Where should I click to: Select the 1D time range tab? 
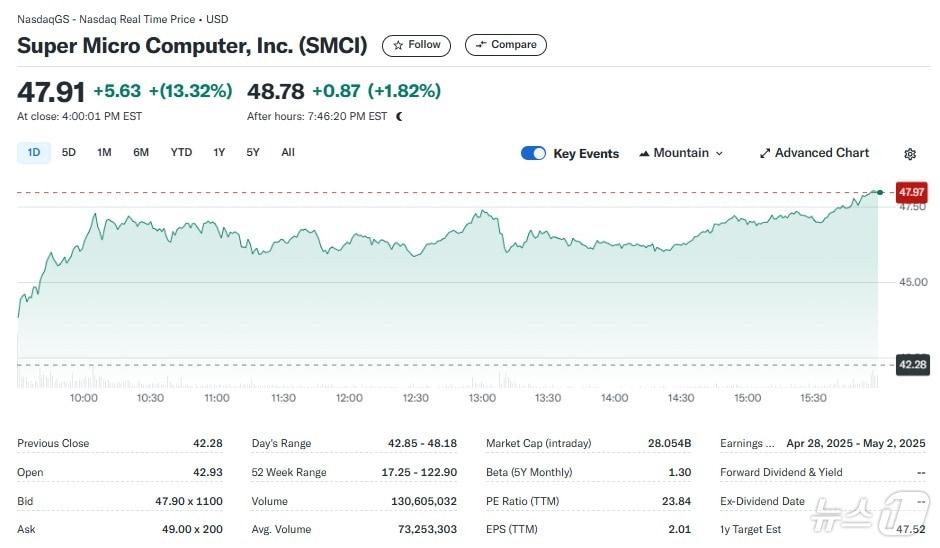coord(34,153)
